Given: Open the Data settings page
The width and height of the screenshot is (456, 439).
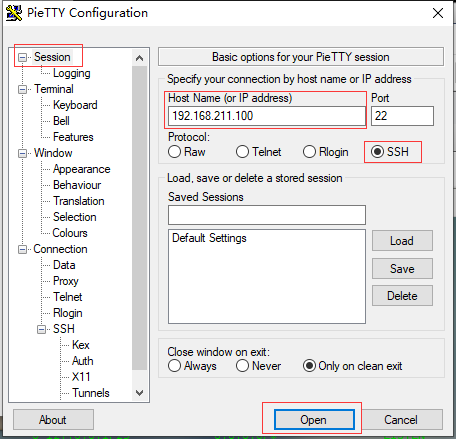Looking at the screenshot, I should tap(64, 265).
